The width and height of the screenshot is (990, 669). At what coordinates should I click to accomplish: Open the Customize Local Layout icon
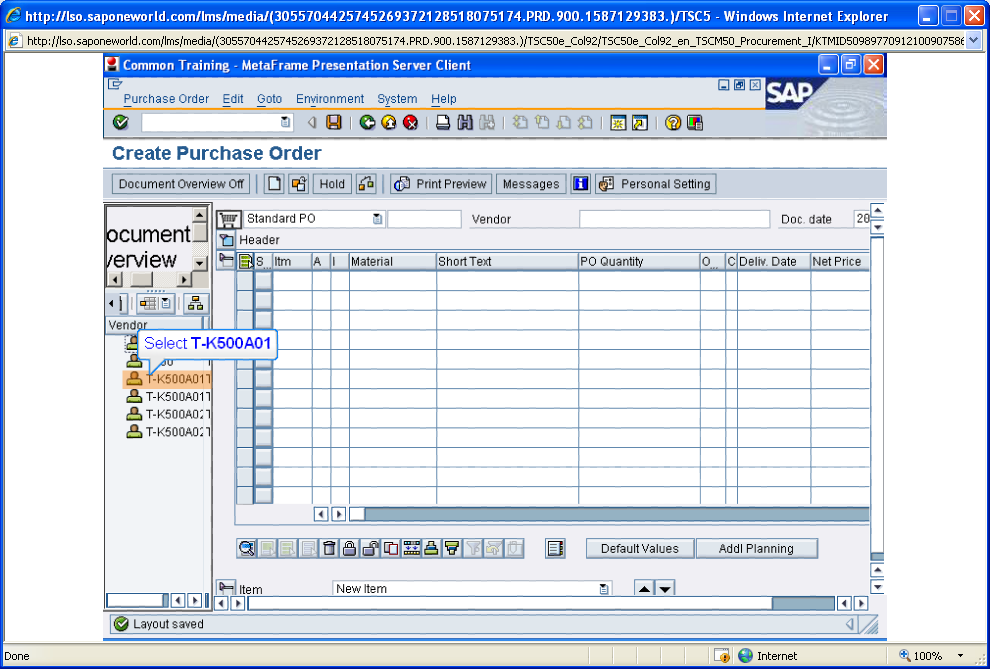pyautogui.click(x=695, y=122)
